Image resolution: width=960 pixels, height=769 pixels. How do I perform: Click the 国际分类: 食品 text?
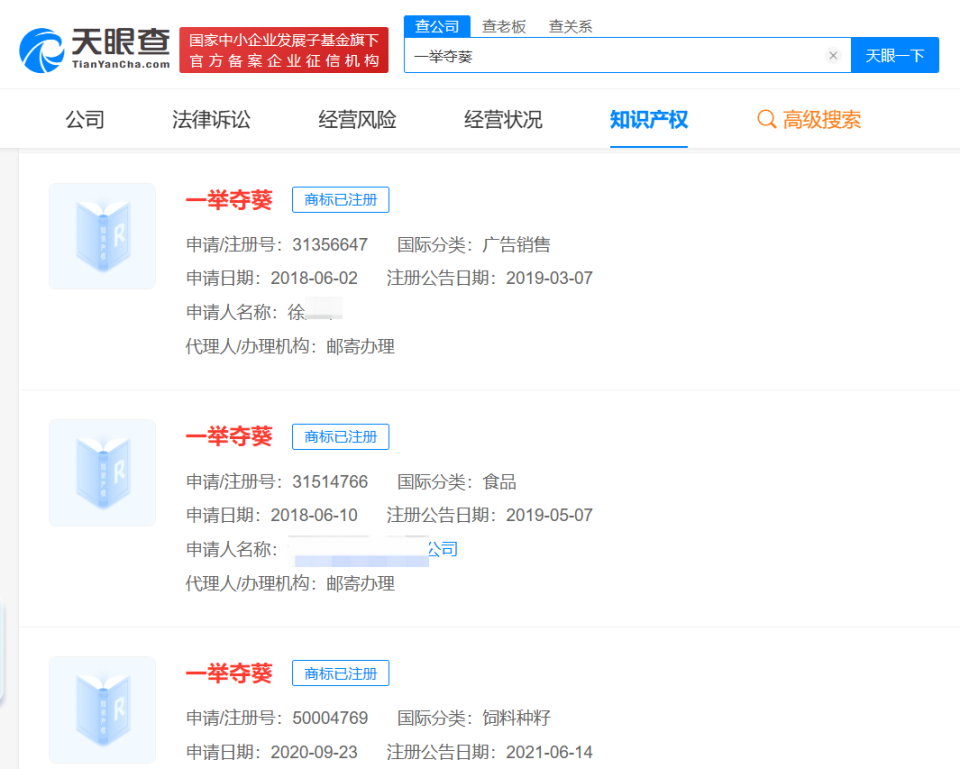pos(457,482)
